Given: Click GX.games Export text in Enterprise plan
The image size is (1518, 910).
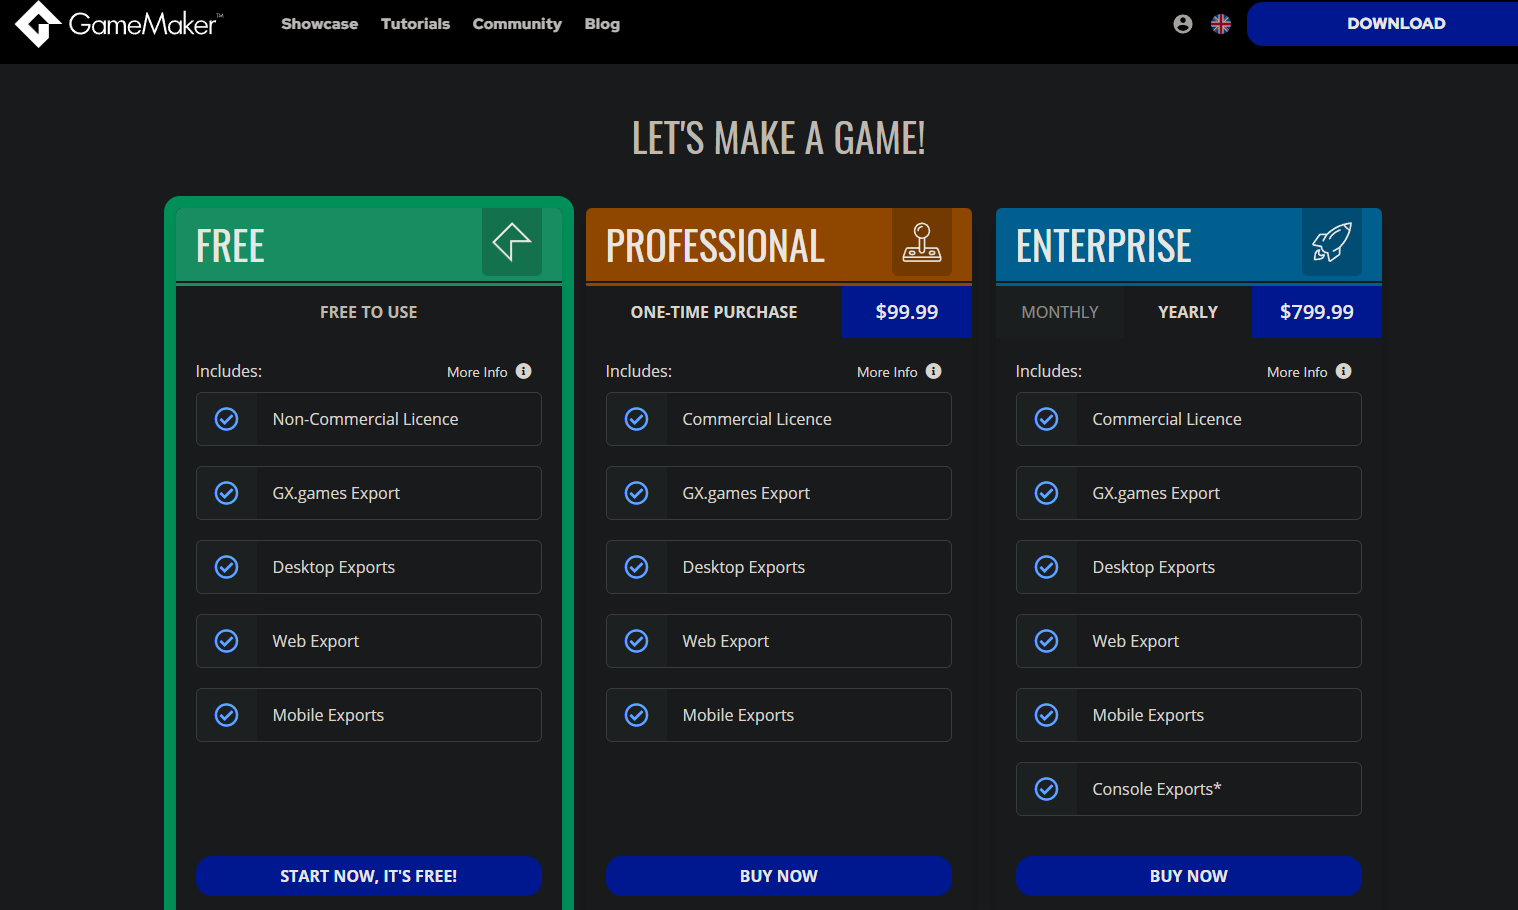Looking at the screenshot, I should pyautogui.click(x=1156, y=493).
